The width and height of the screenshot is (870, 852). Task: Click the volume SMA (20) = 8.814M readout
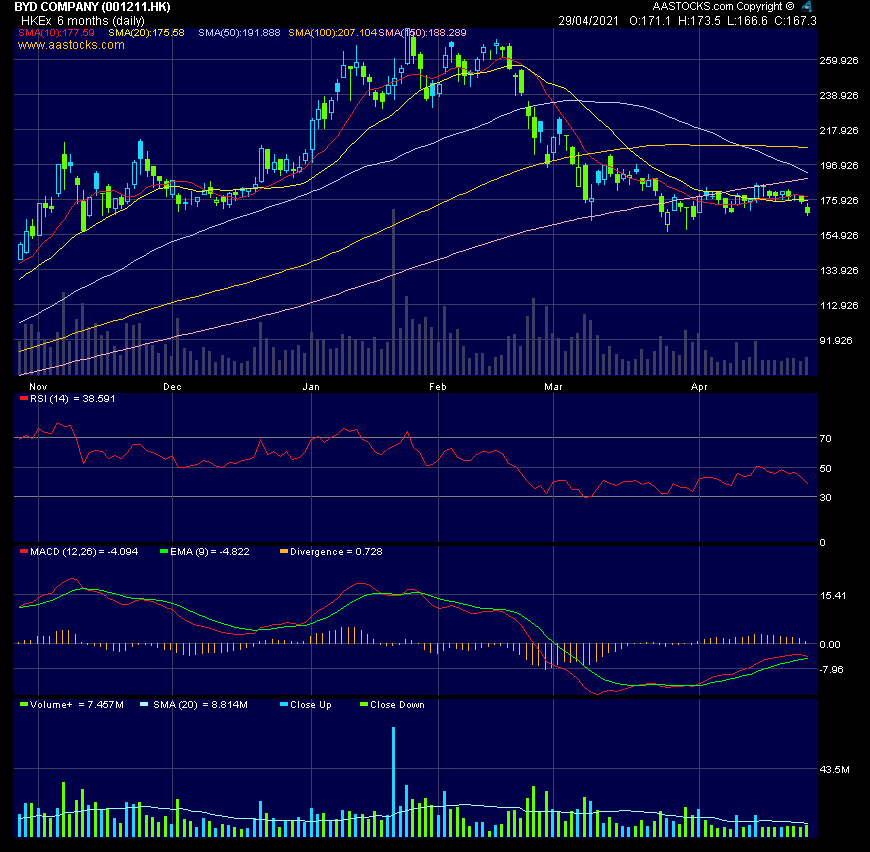click(x=200, y=704)
